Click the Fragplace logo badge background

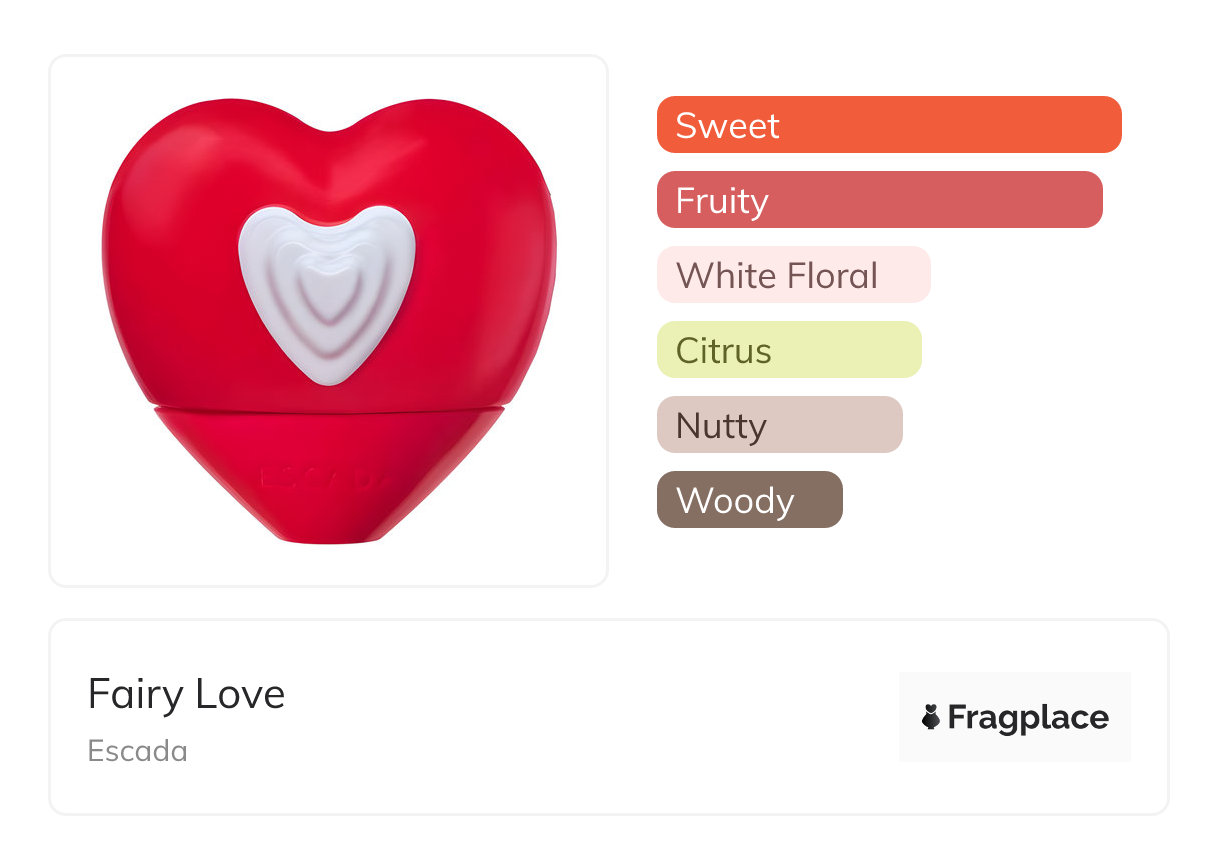click(x=1015, y=717)
